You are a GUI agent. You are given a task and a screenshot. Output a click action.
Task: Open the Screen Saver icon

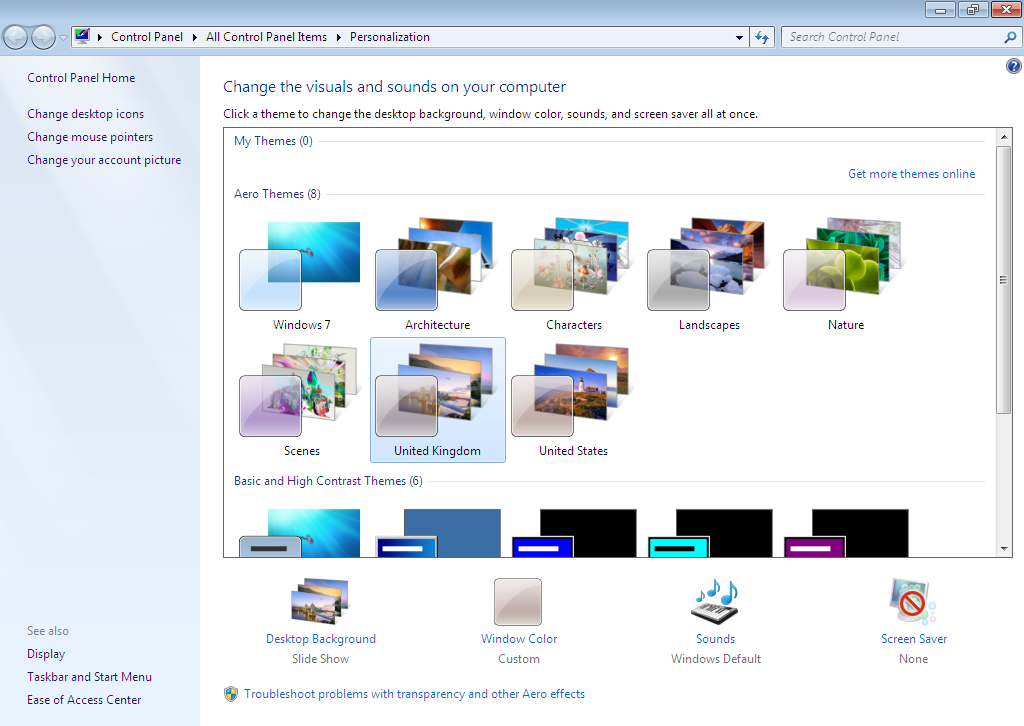[x=913, y=602]
